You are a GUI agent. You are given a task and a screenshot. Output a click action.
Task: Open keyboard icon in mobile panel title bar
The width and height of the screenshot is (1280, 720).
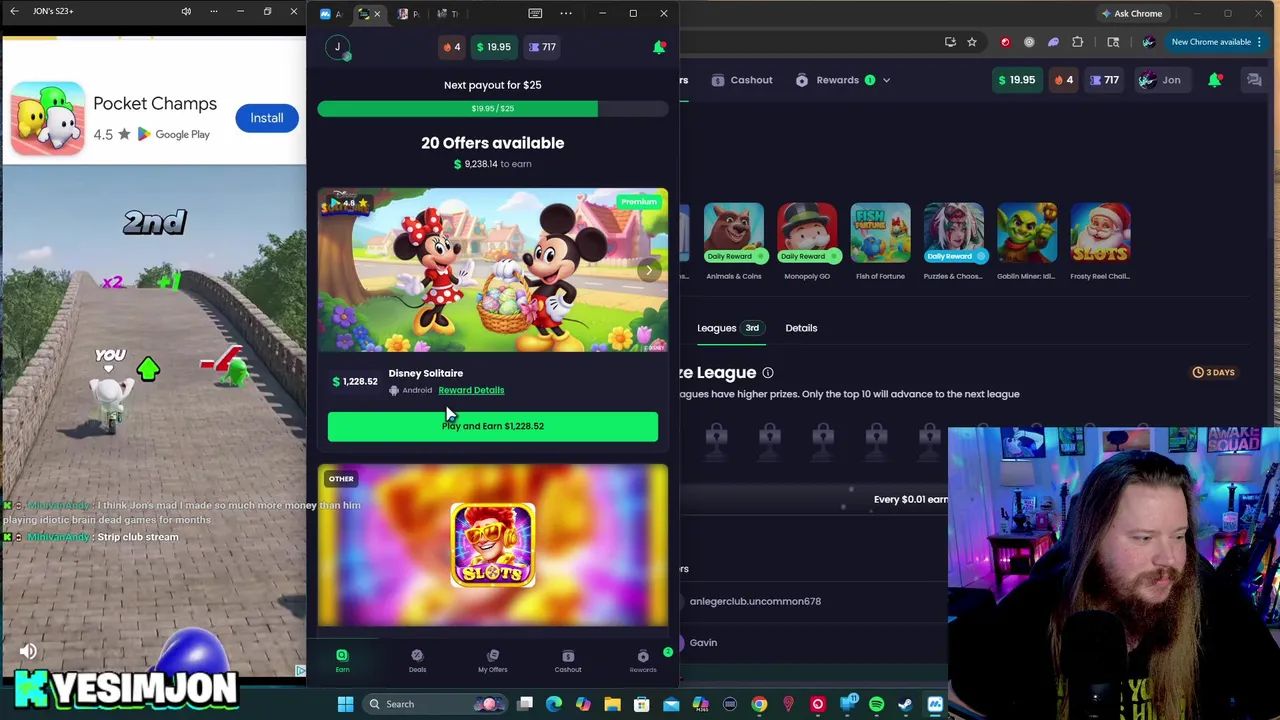[535, 13]
